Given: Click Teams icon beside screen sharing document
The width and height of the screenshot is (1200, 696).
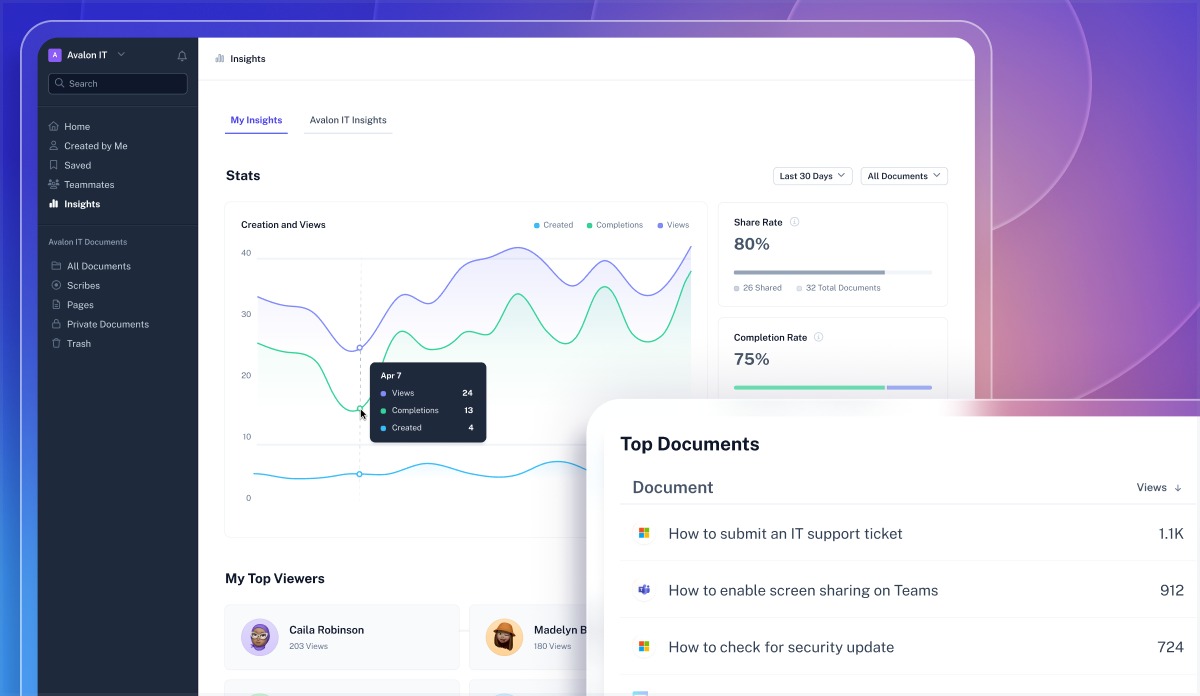Looking at the screenshot, I should pos(644,590).
